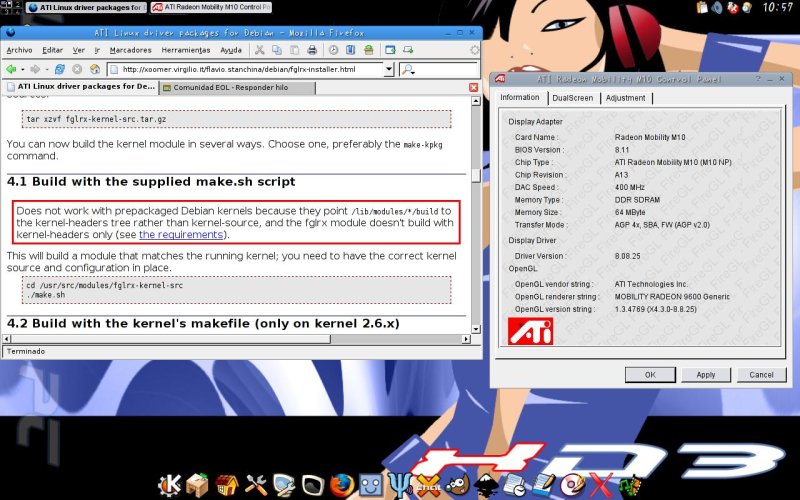Open the notepad with pen icon in dock
This screenshot has width=800, height=500.
pos(543,485)
